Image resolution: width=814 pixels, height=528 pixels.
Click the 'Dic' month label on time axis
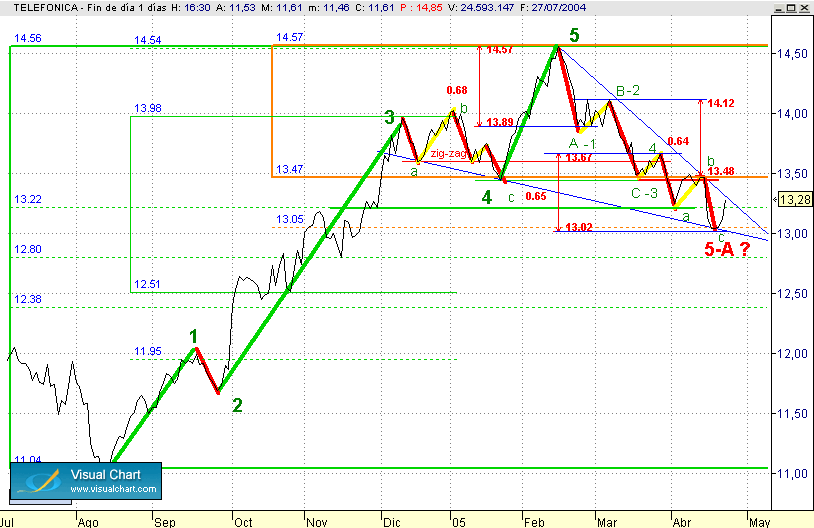pos(391,522)
